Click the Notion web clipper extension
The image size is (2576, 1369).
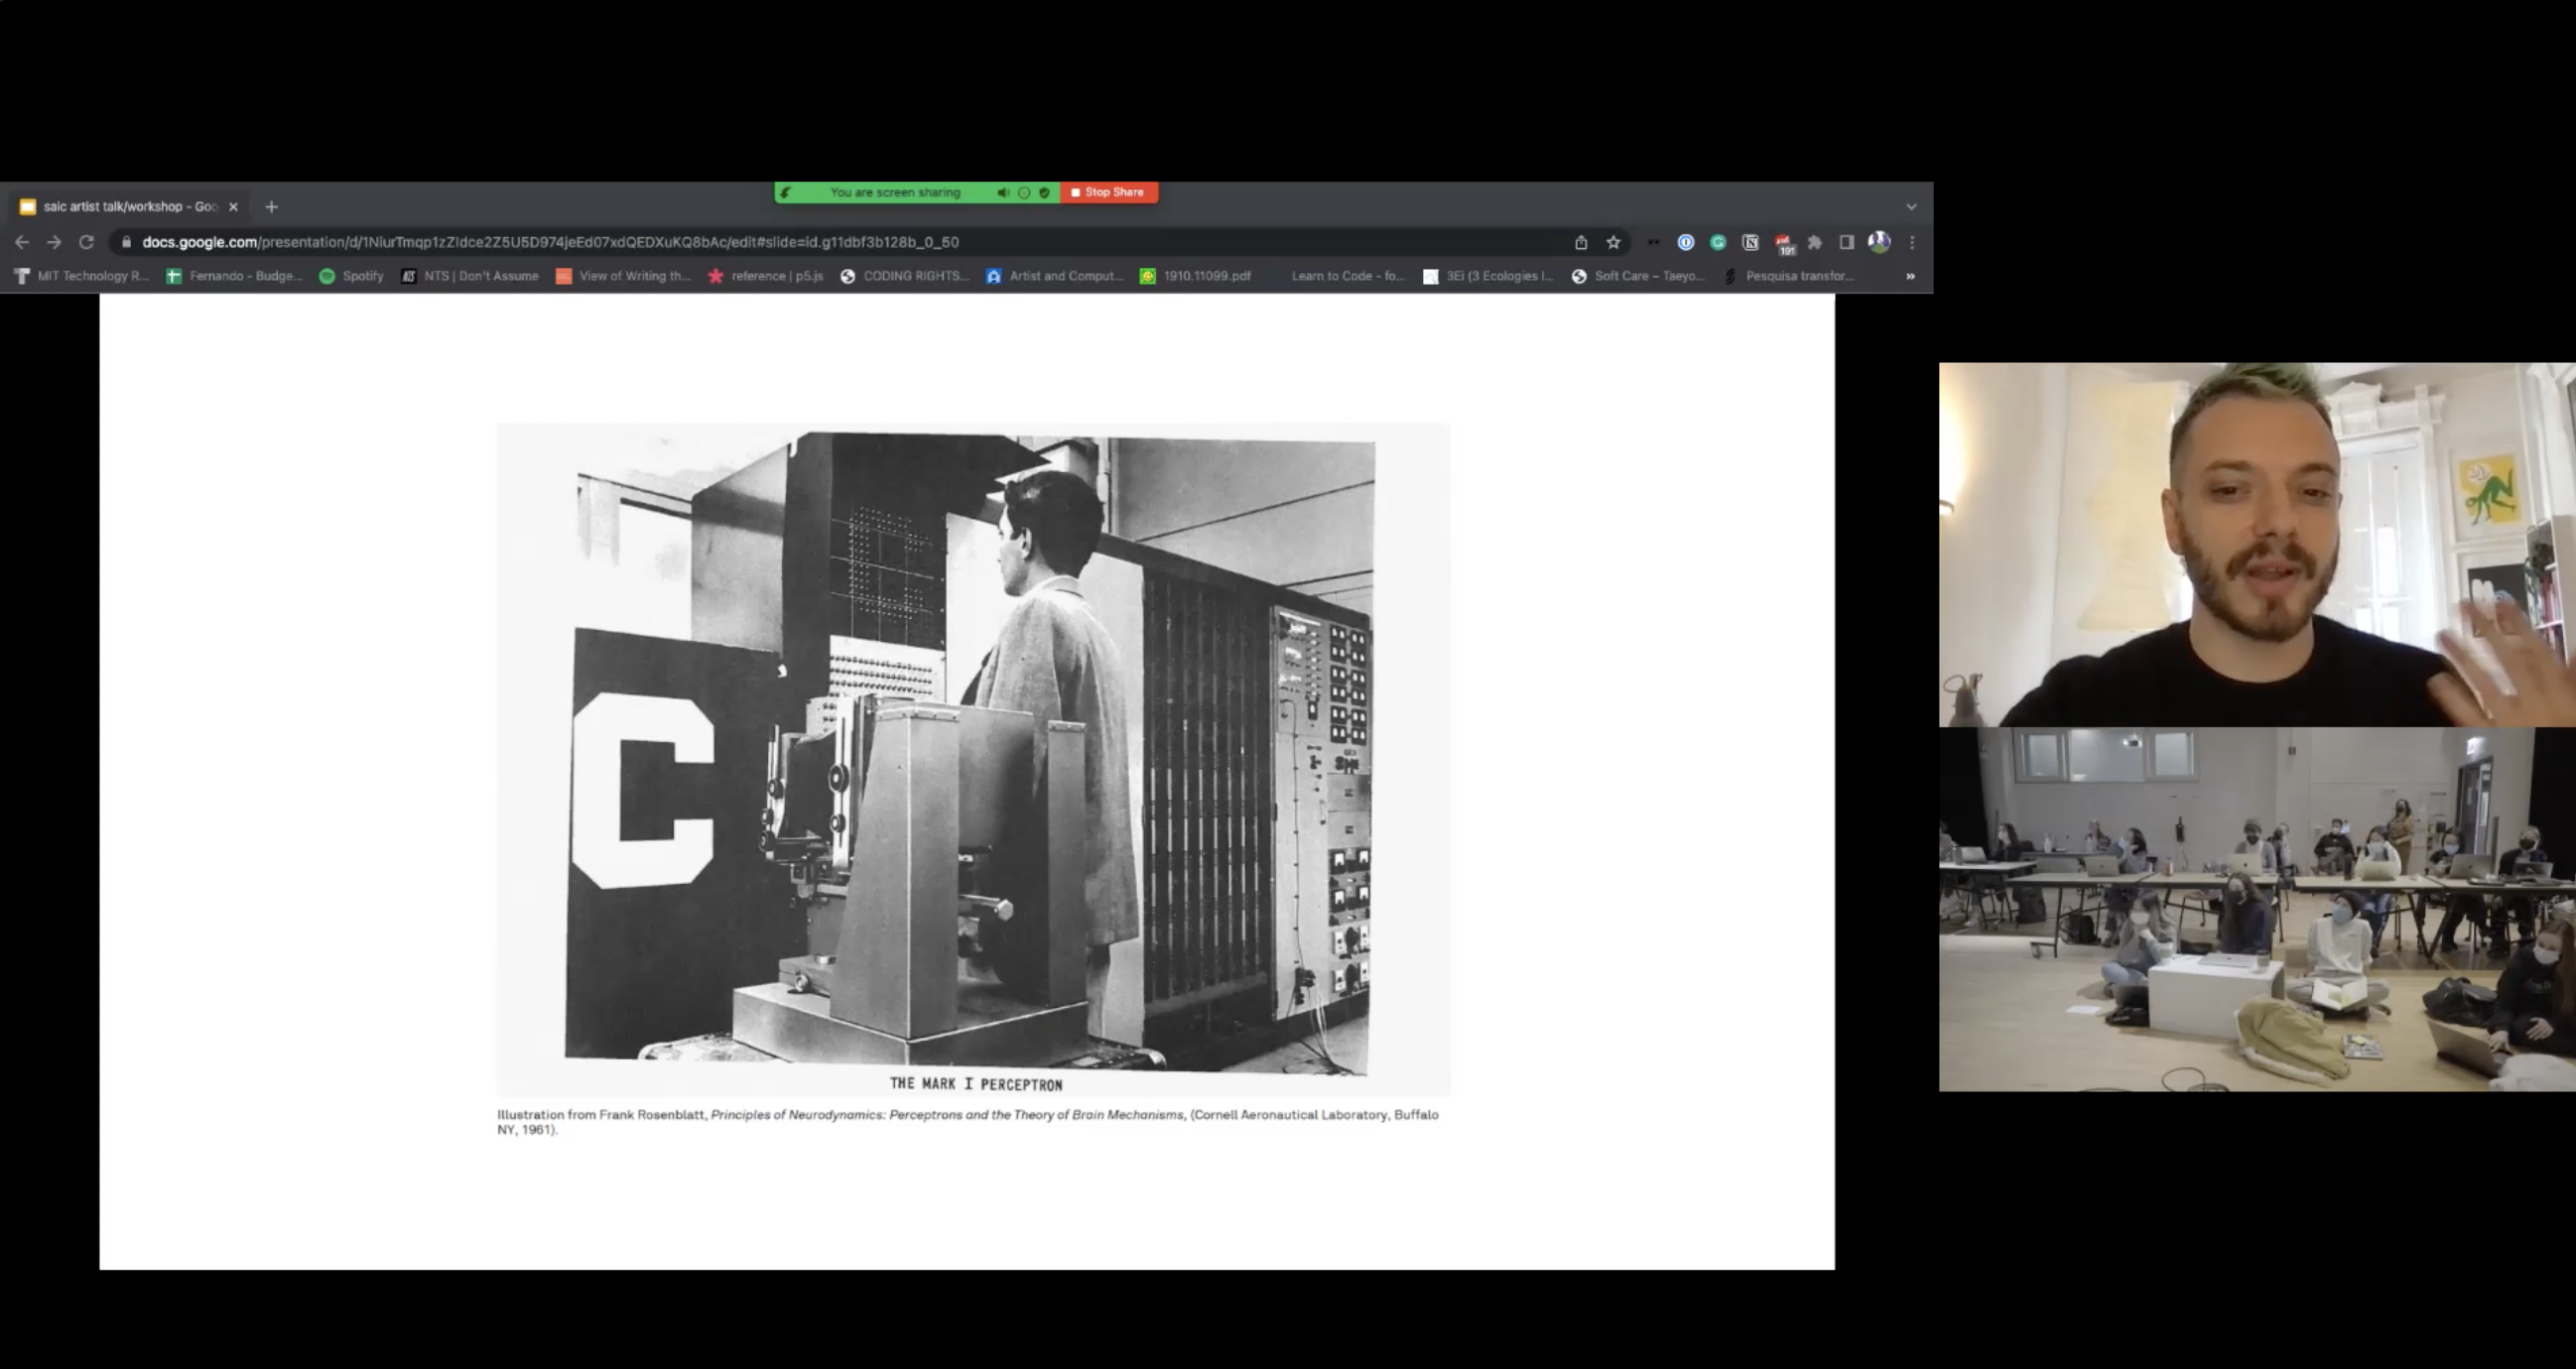point(1750,242)
